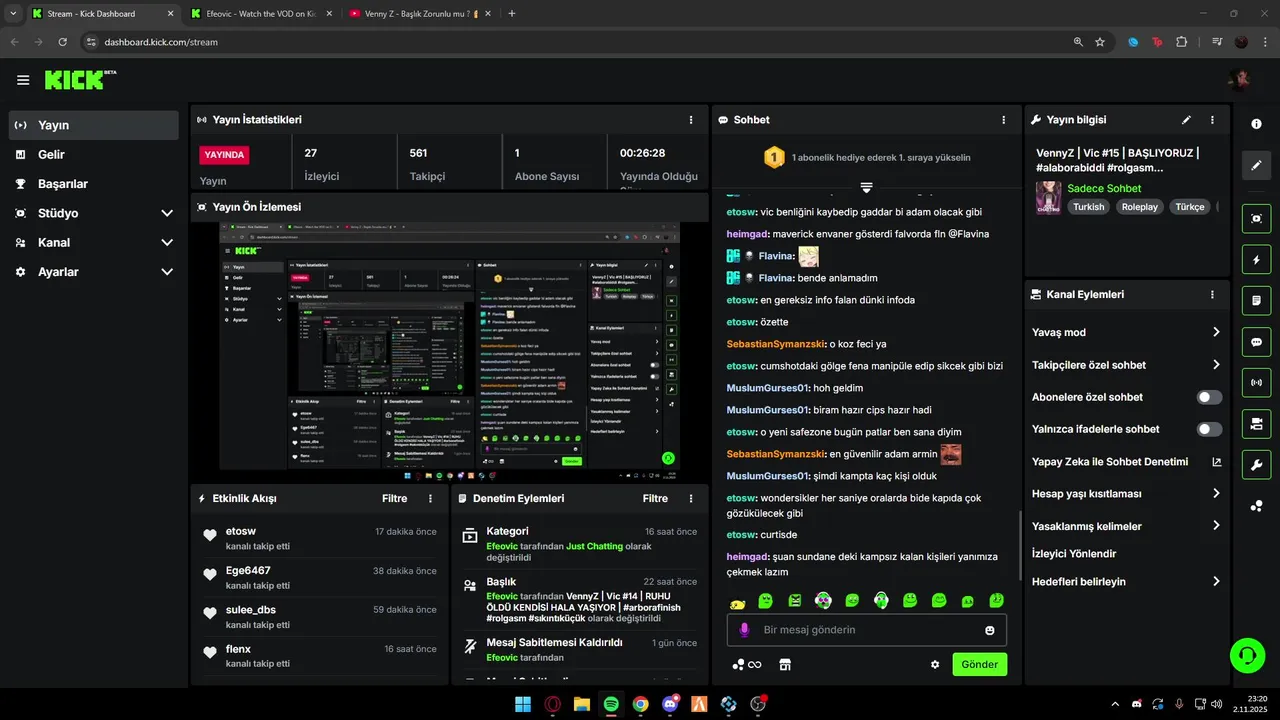Click the Gönder send button
Viewport: 1280px width, 720px height.
click(x=979, y=664)
